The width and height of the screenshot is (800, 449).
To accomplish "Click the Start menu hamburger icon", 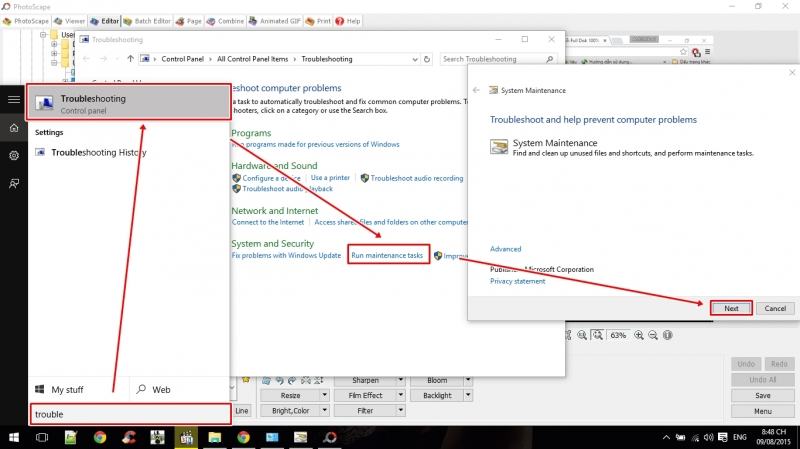I will [x=14, y=99].
